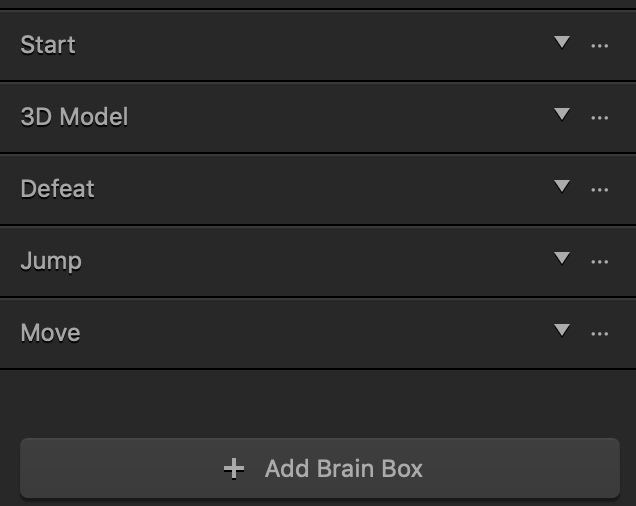The height and width of the screenshot is (506, 636).
Task: Unfold the Move brain box with its arrow
Action: coord(562,330)
